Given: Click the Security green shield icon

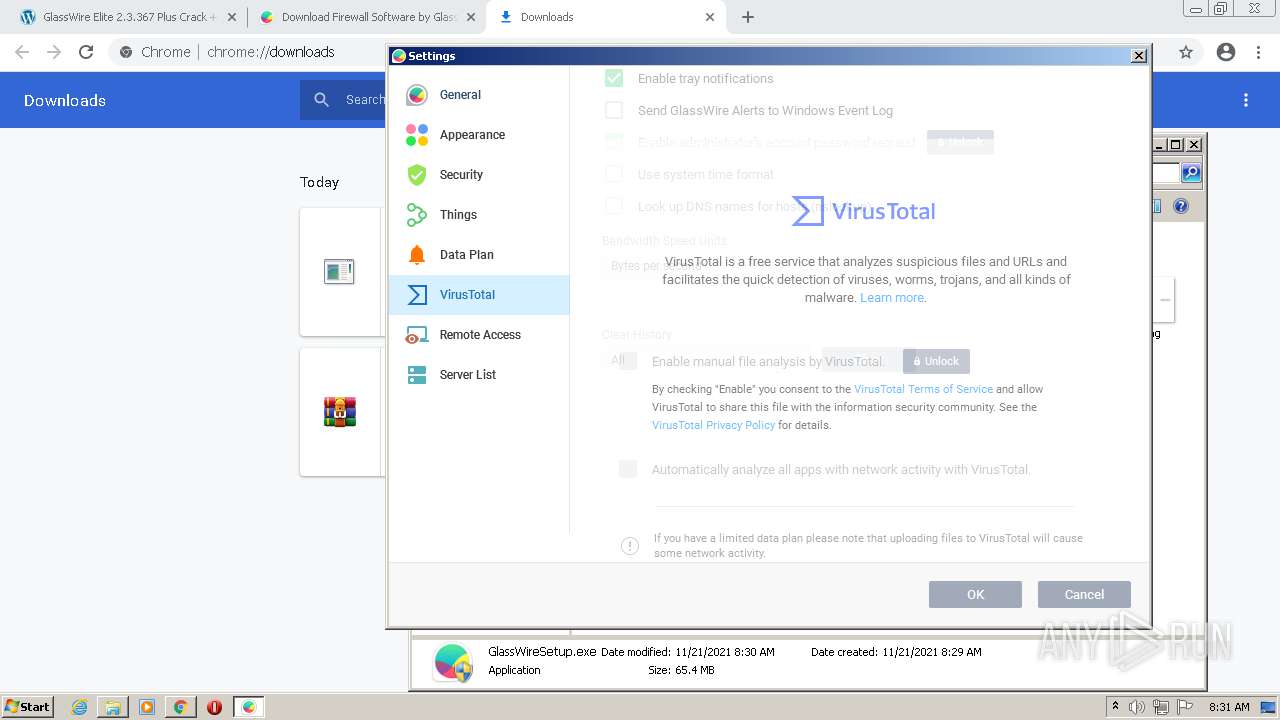Looking at the screenshot, I should pos(417,175).
